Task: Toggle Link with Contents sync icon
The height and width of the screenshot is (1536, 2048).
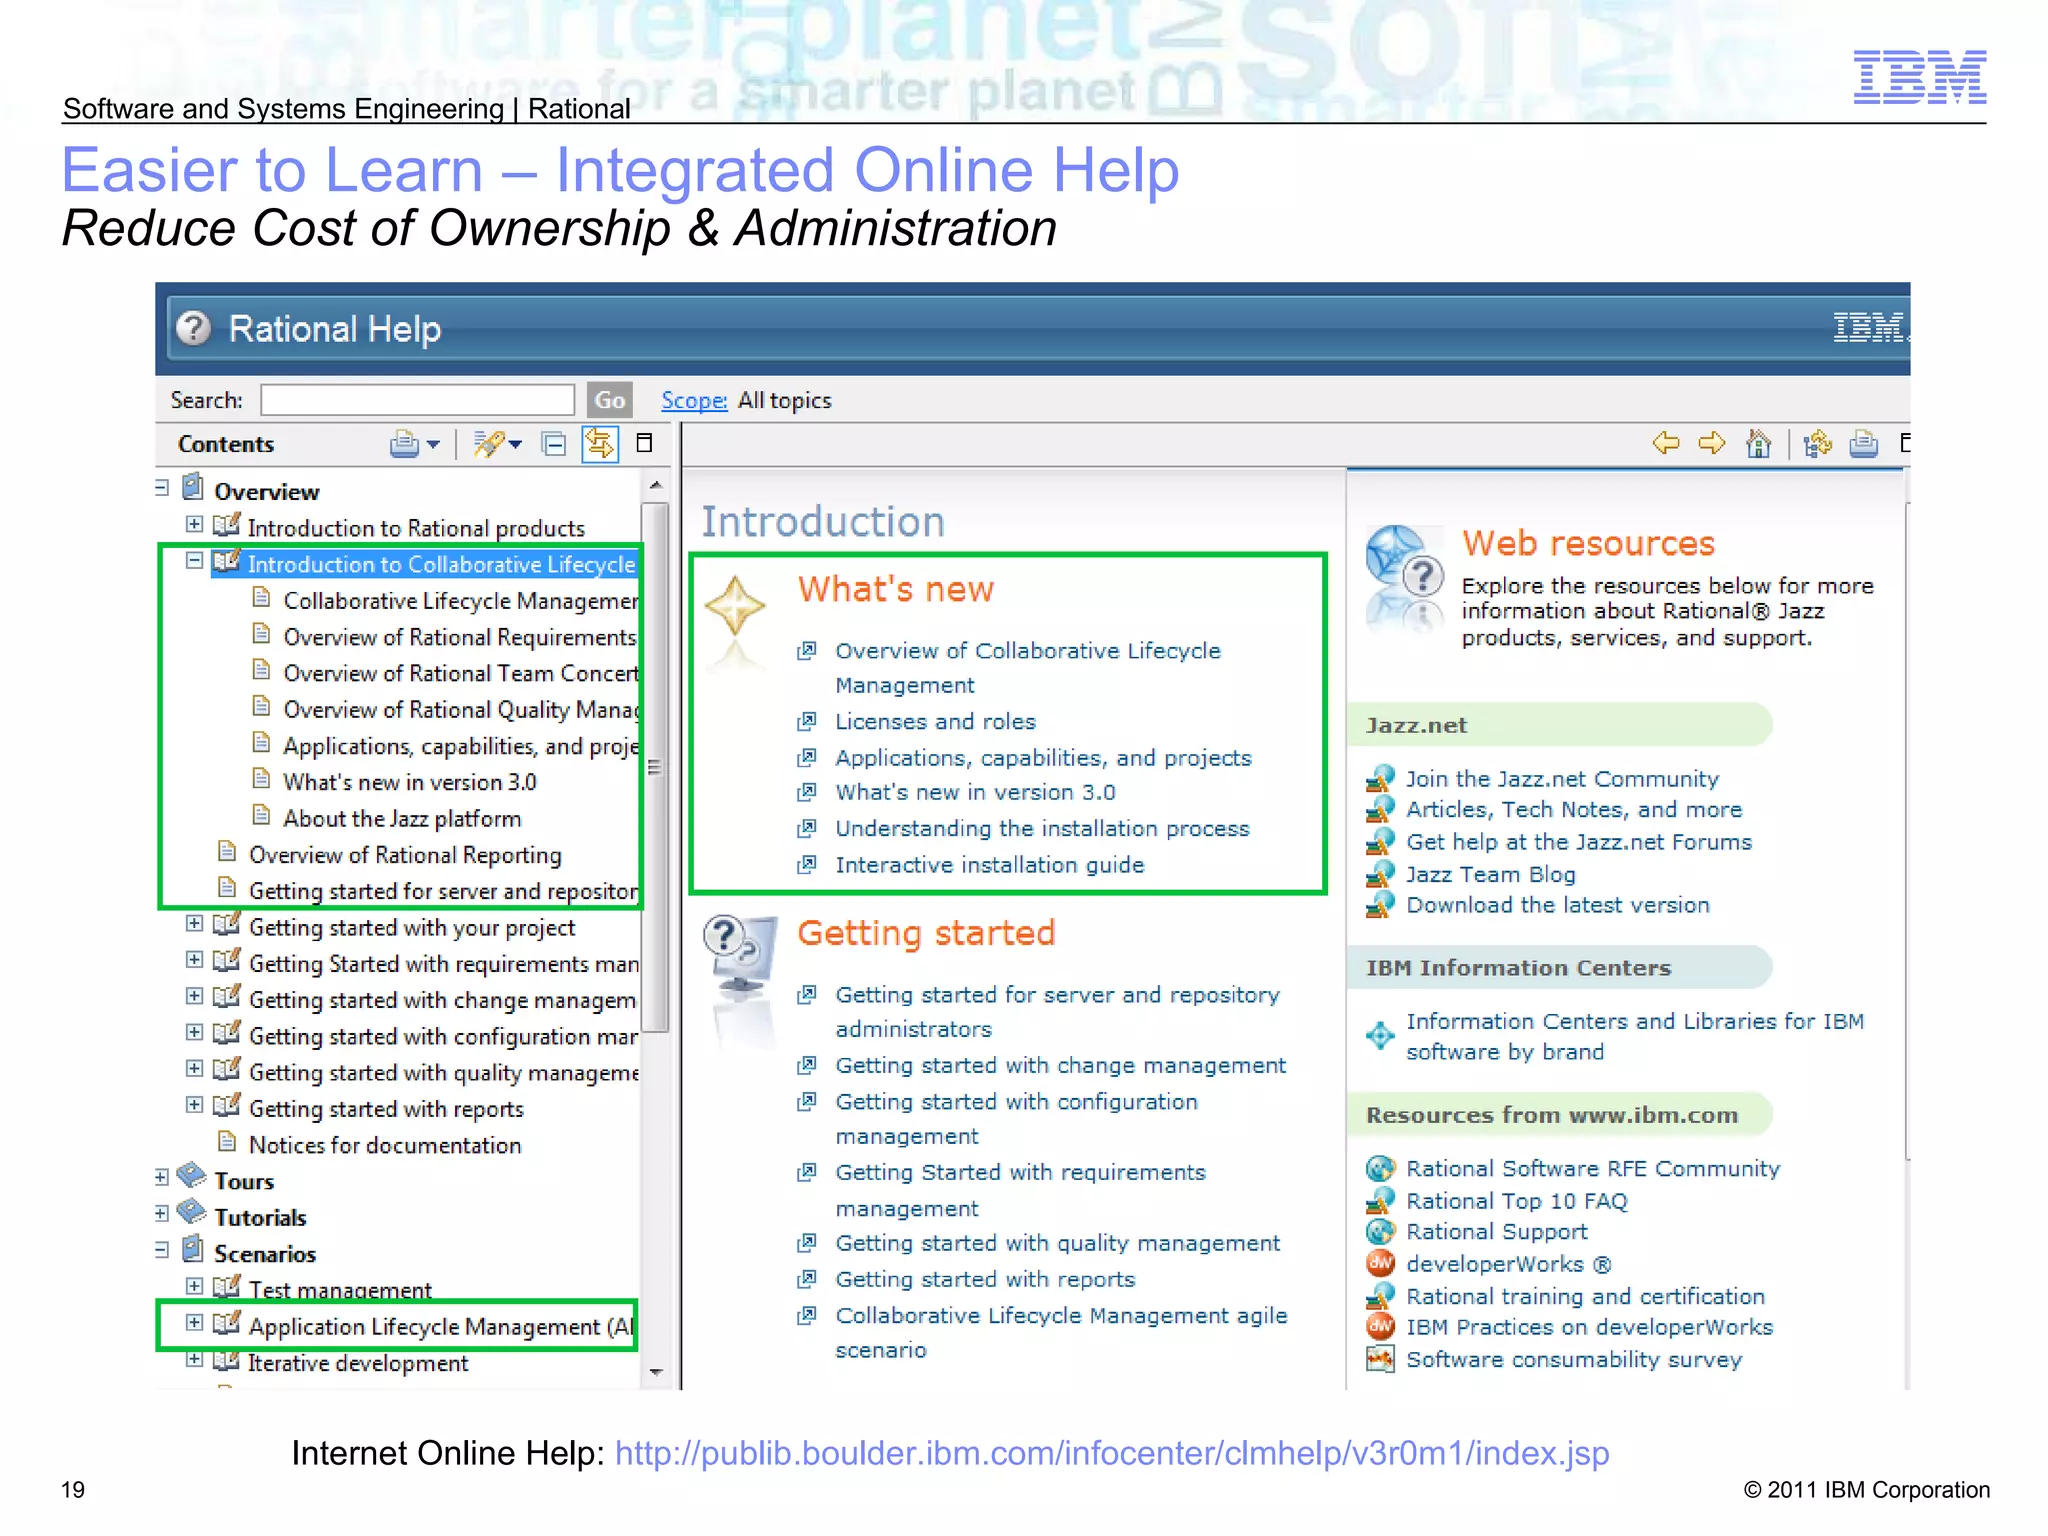Action: pos(600,443)
